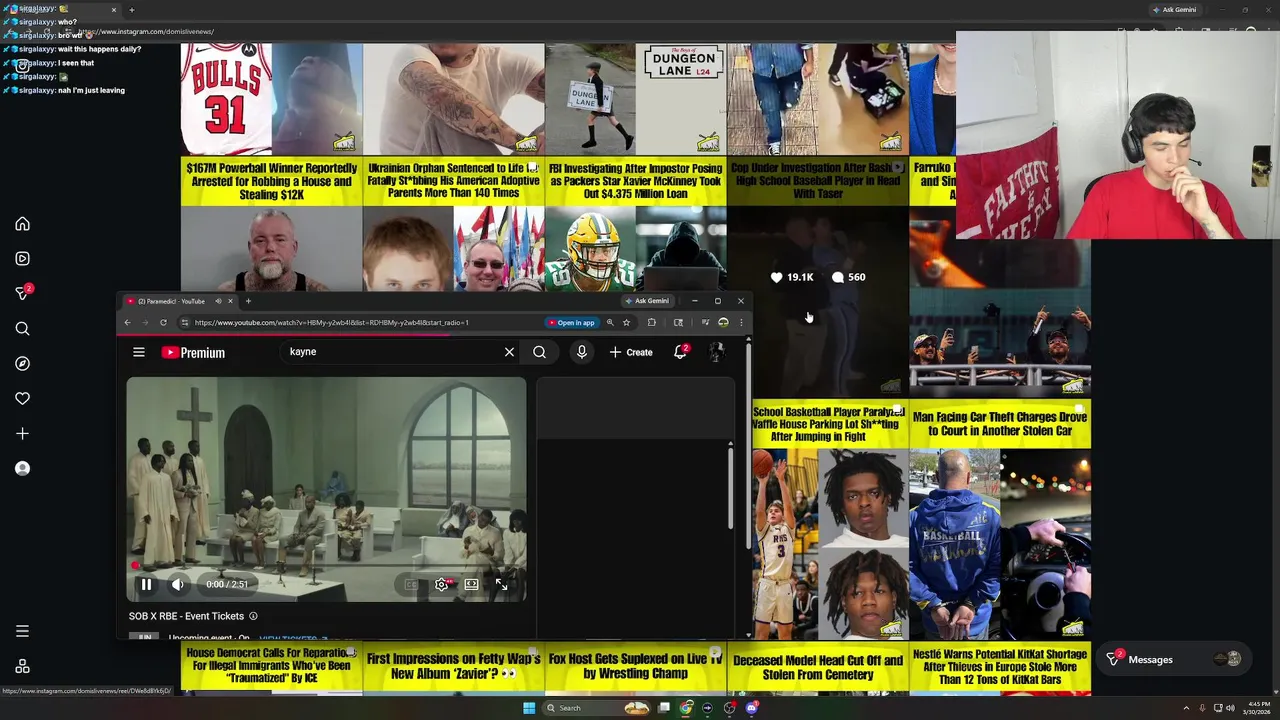Toggle closed captions on YouTube player
1280x720 pixels.
tap(411, 585)
